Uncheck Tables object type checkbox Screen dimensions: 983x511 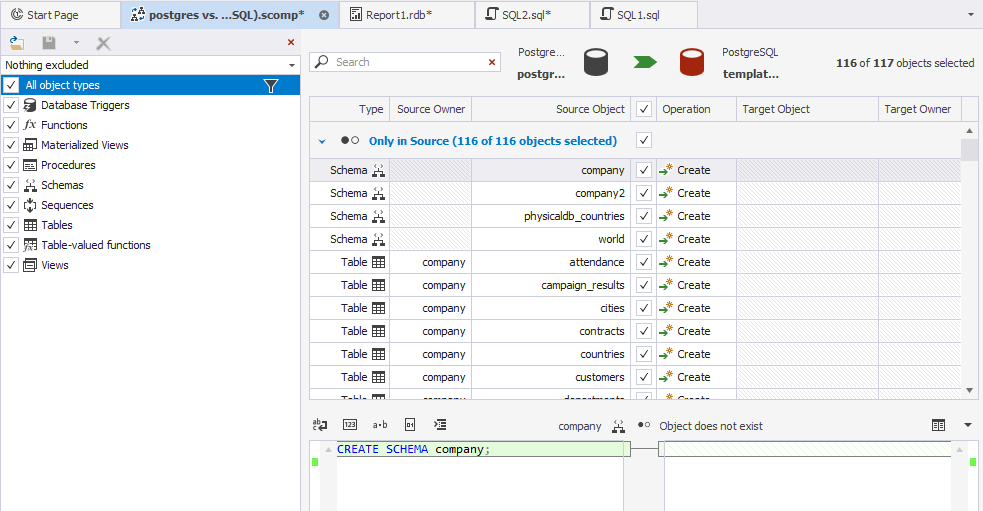11,225
